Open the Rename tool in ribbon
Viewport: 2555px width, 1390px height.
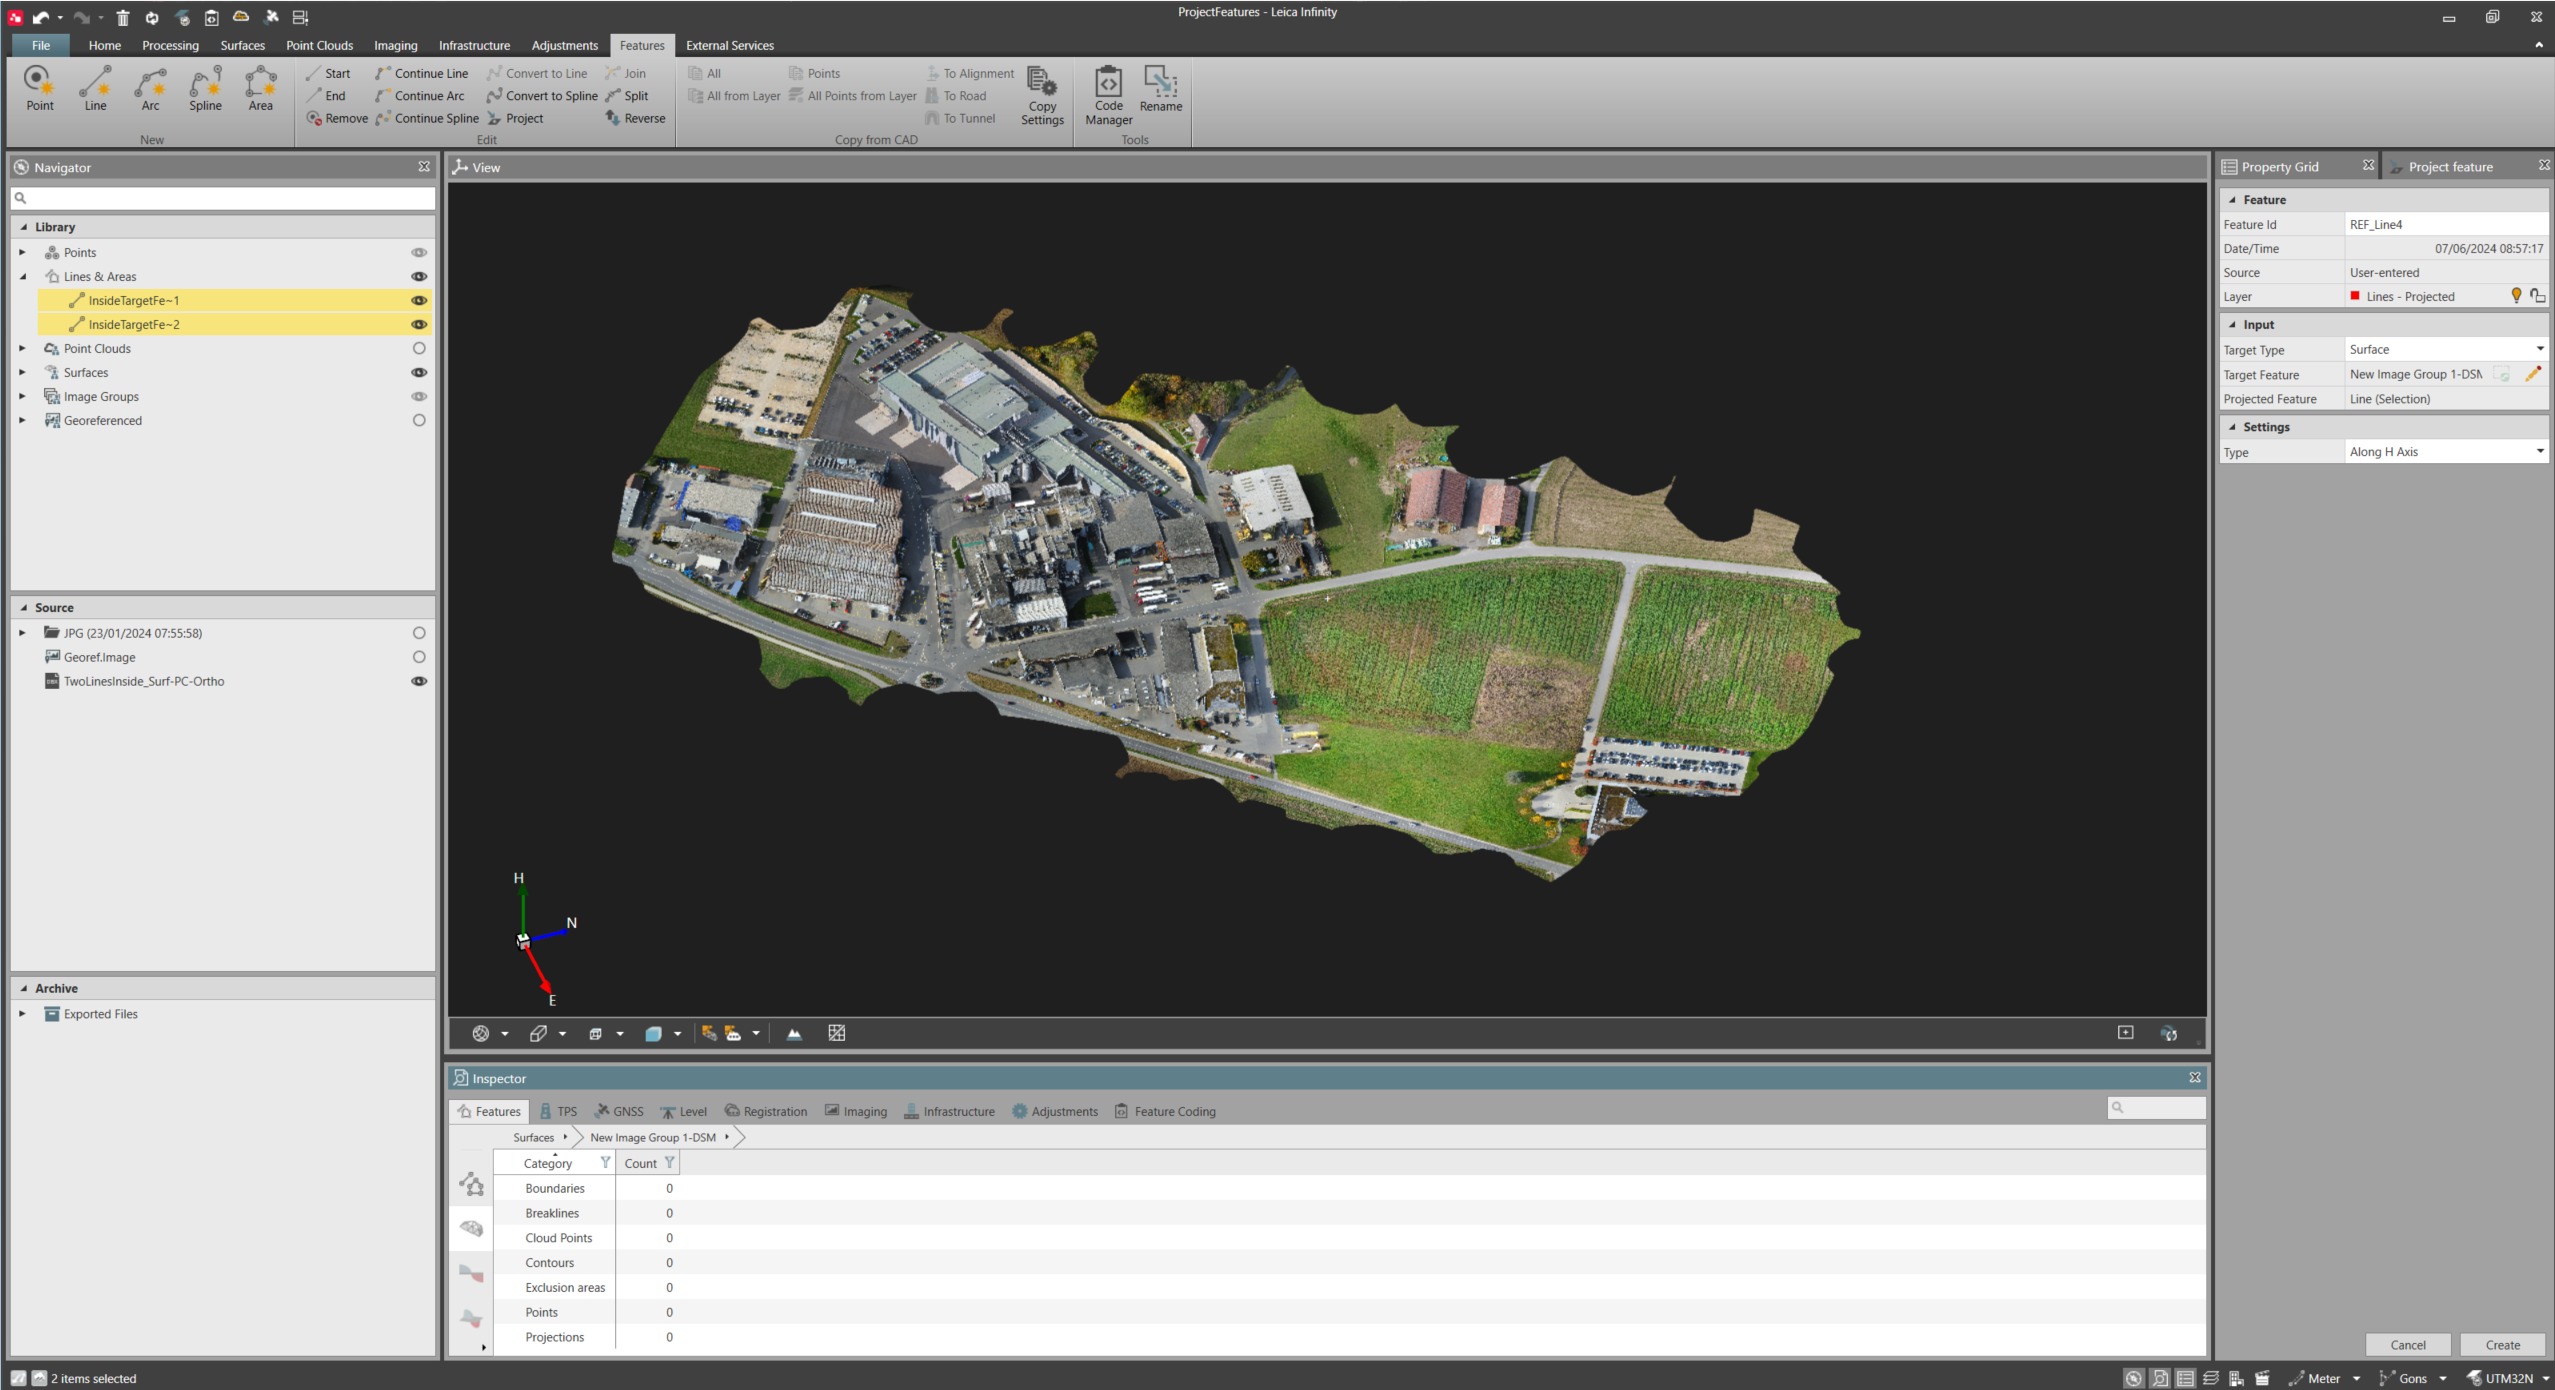tap(1160, 89)
